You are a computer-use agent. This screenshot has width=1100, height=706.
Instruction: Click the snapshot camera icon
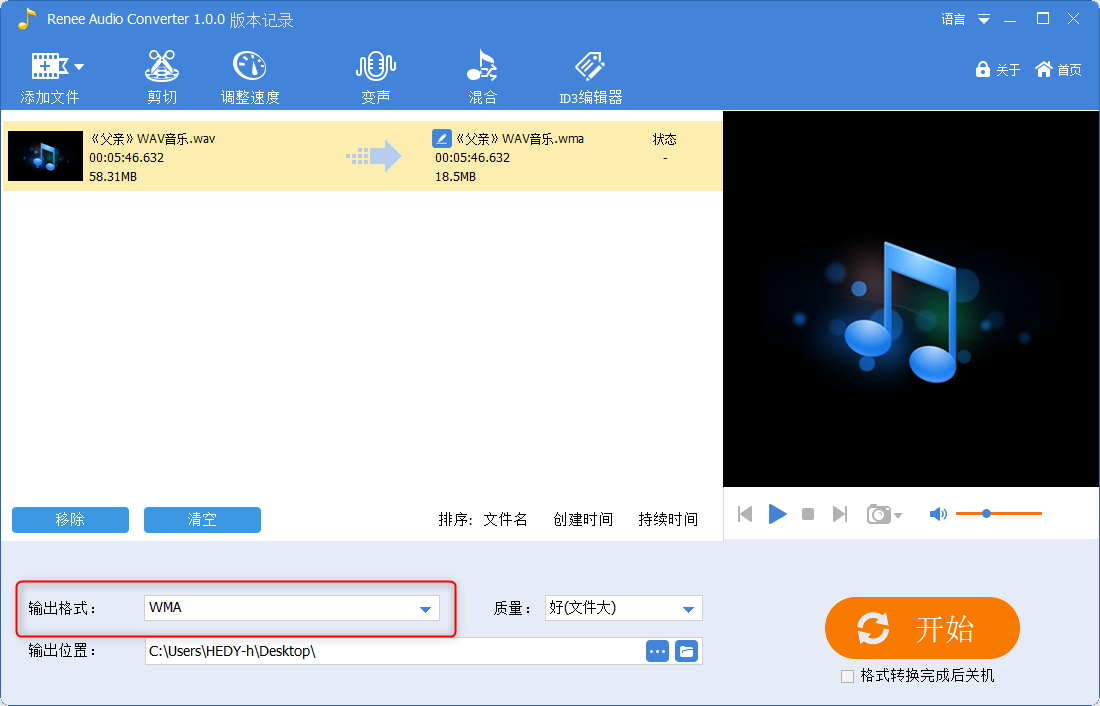click(879, 514)
